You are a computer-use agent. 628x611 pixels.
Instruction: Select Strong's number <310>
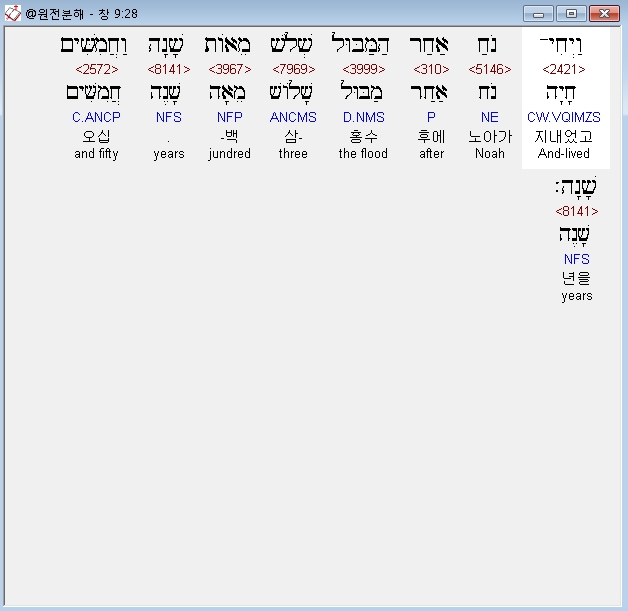point(431,69)
